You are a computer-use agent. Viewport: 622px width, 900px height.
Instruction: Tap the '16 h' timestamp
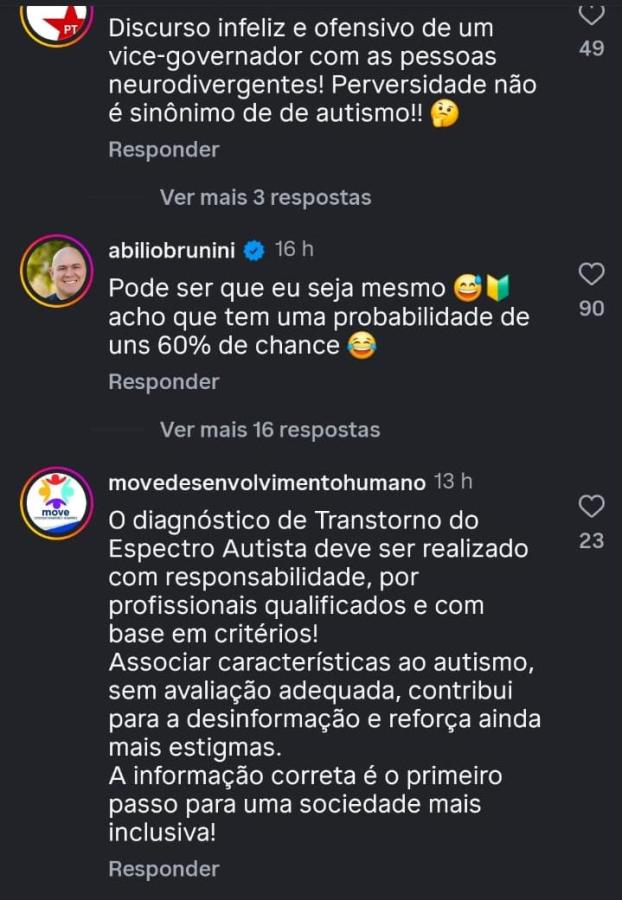pyautogui.click(x=294, y=250)
